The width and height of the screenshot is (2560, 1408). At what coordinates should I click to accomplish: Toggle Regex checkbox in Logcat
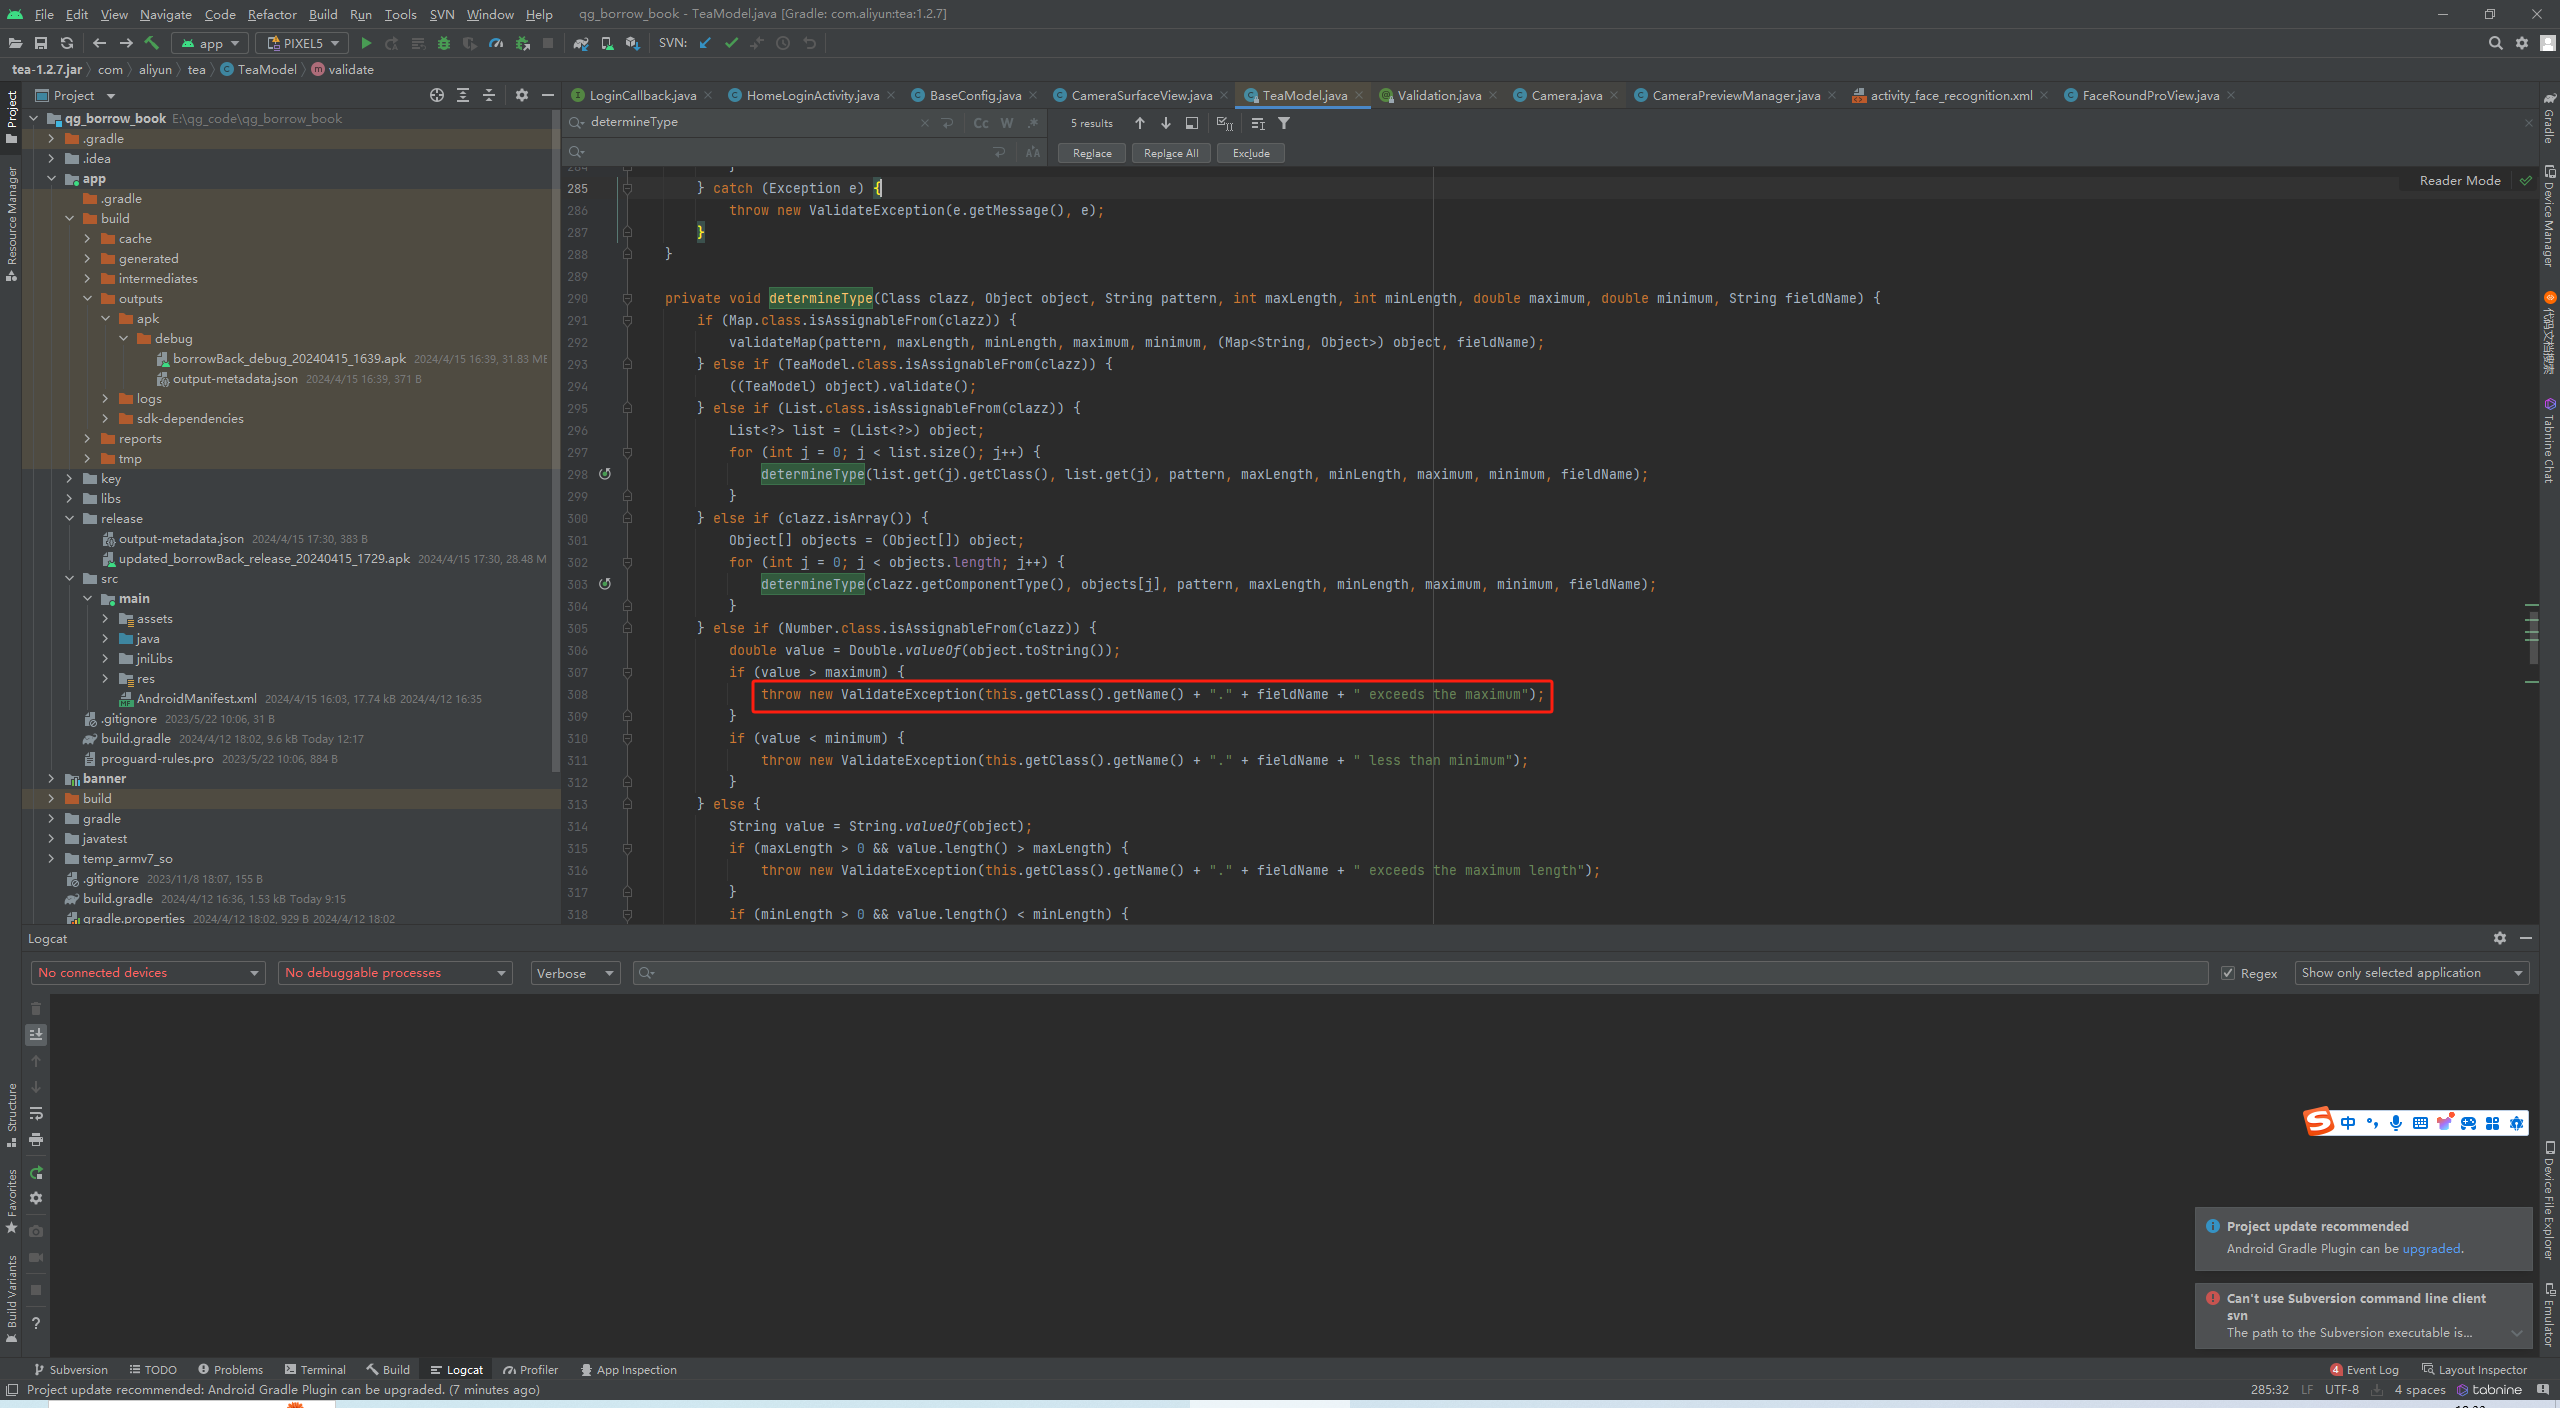[2228, 973]
